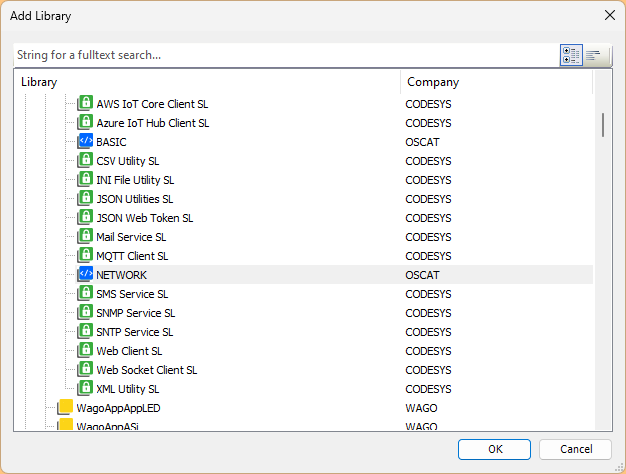Screen dimensions: 626x474
Task: Click the SMS Service SL library icon
Action: click(x=85, y=294)
